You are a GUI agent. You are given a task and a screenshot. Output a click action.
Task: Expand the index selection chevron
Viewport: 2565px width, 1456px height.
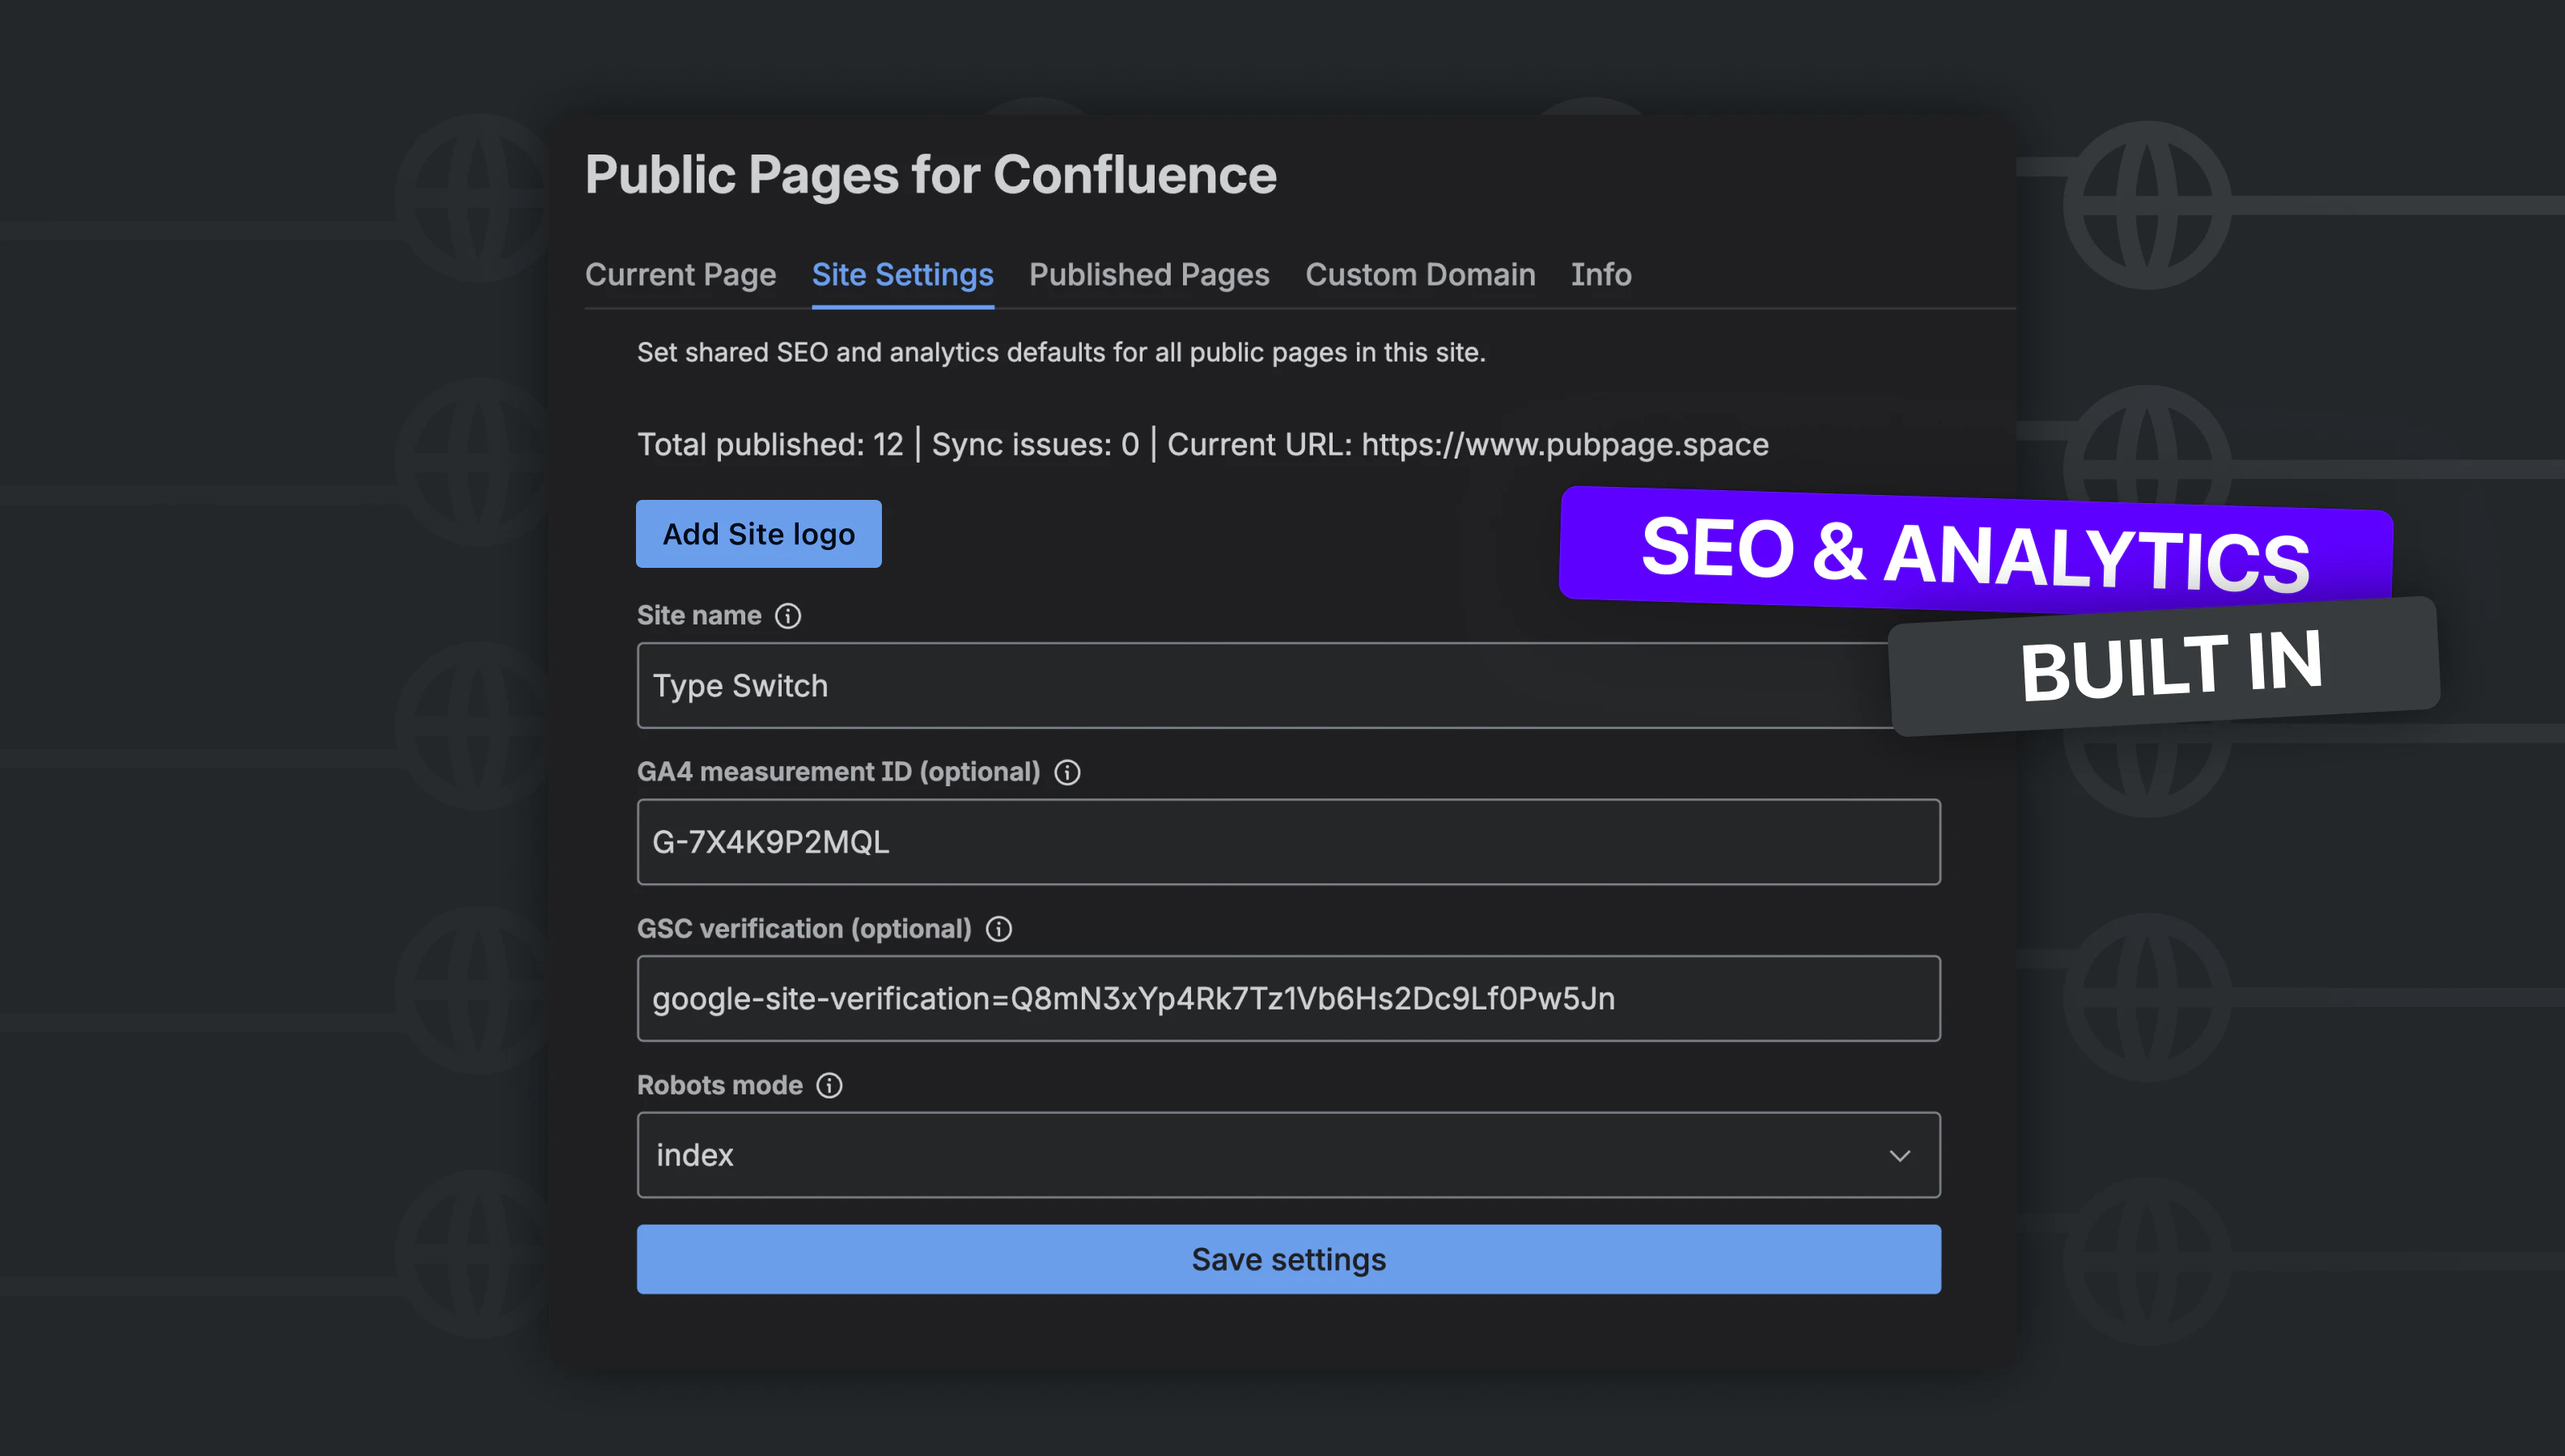1899,1157
